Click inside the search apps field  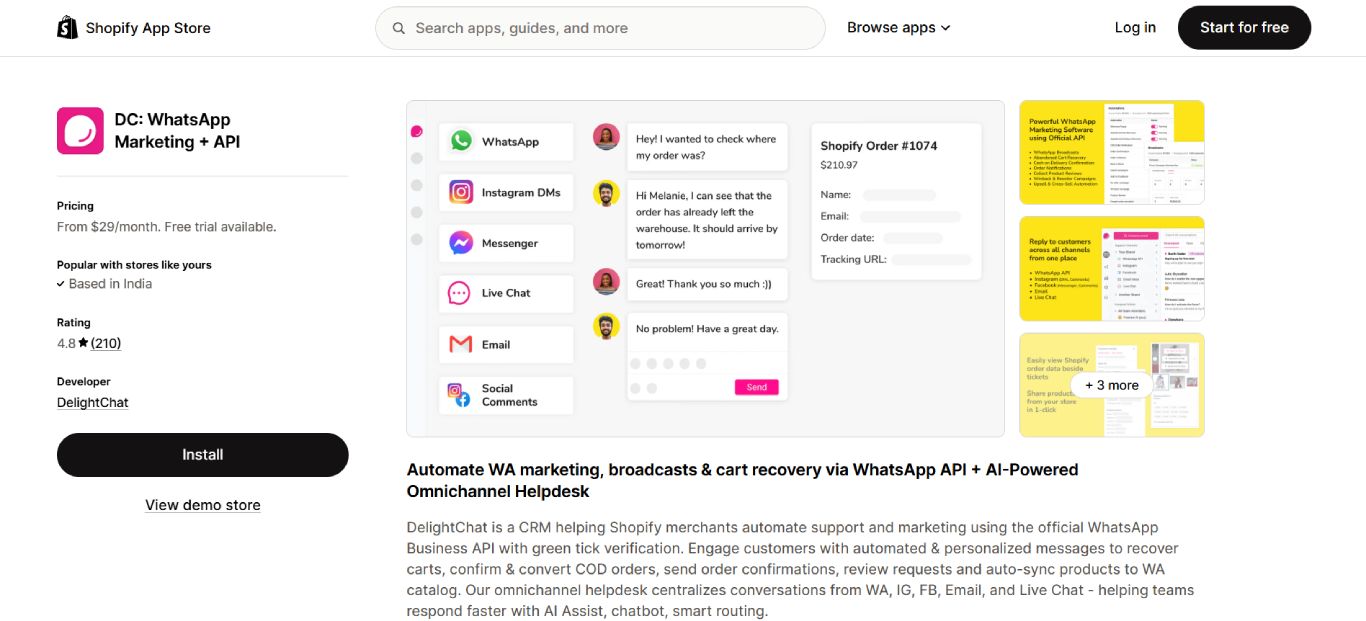(x=599, y=27)
